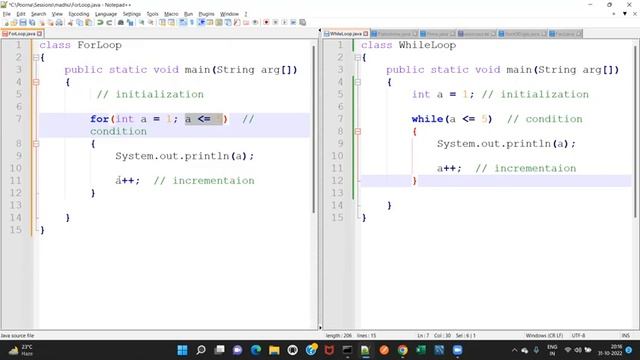Click the Undo toolbar icon
Screen dimensions: 640x360
pyautogui.click(x=100, y=22)
